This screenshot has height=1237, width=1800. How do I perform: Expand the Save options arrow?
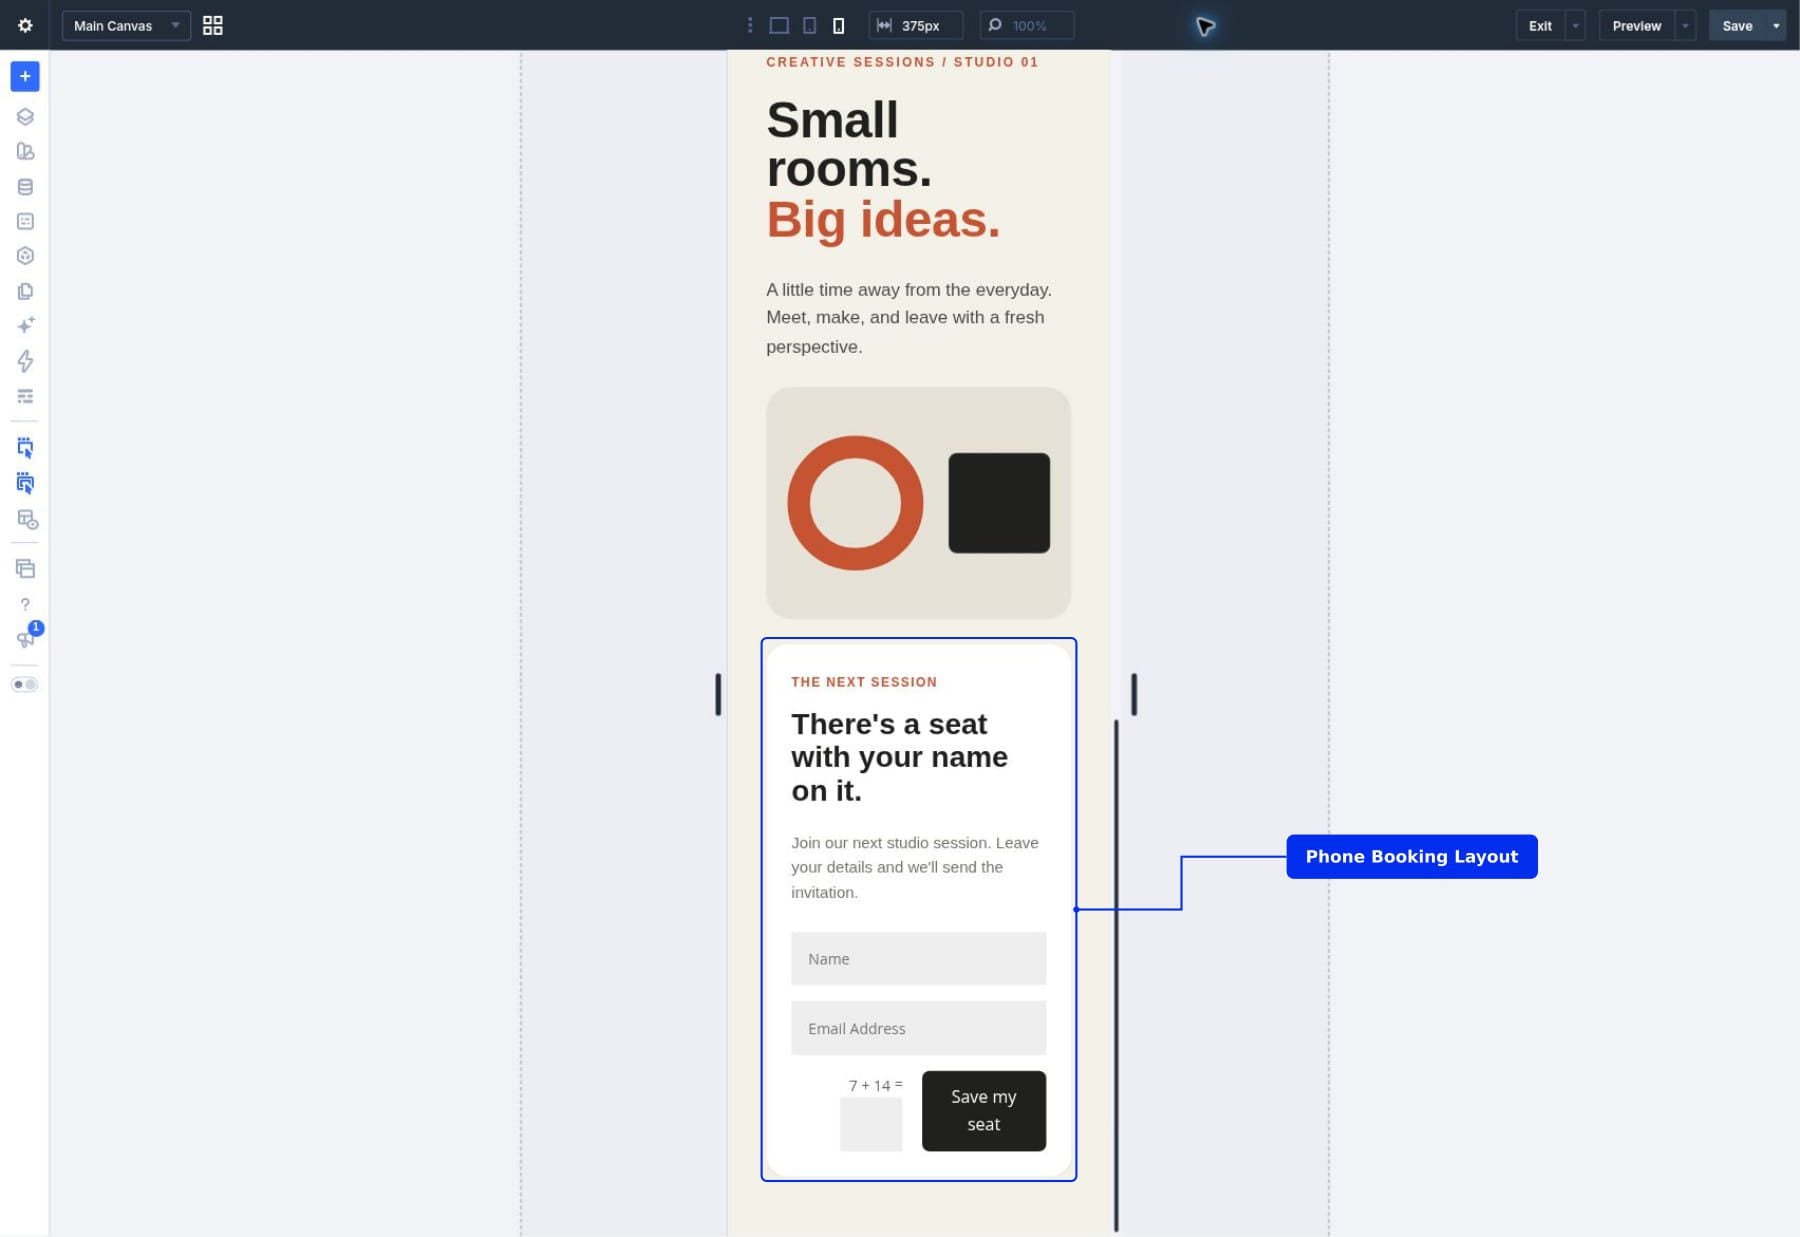(1776, 25)
